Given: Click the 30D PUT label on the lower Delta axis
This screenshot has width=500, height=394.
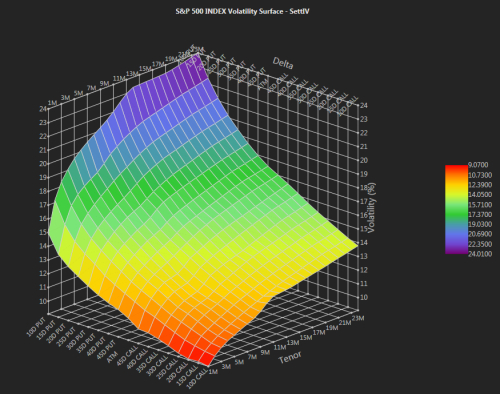Looking at the screenshot, I should click(76, 341).
